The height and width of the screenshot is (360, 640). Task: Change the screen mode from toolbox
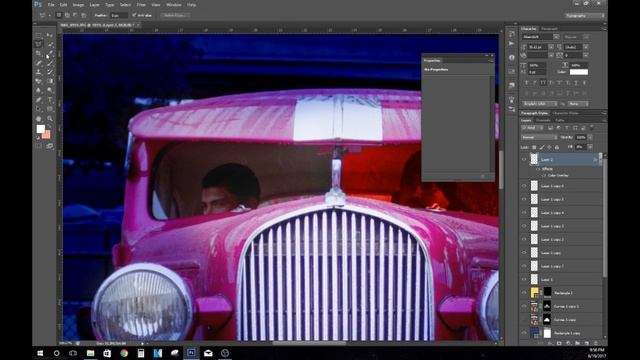50,146
